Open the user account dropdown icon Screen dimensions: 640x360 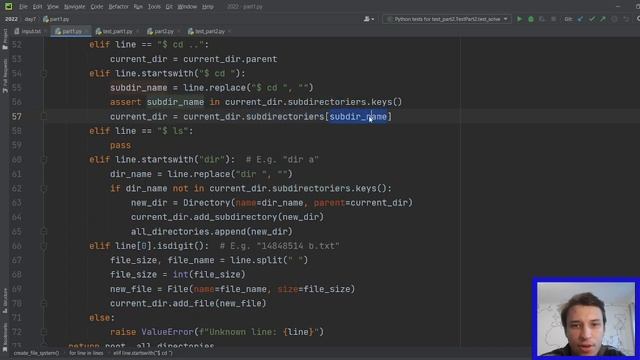tap(369, 19)
